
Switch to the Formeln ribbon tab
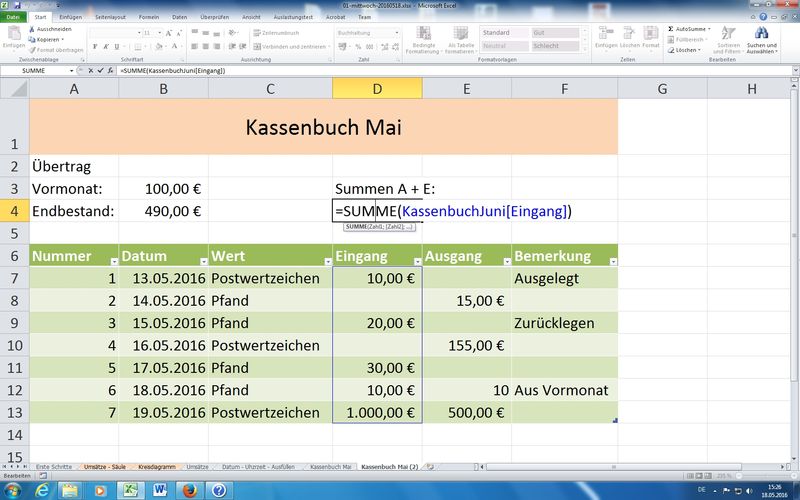click(149, 17)
